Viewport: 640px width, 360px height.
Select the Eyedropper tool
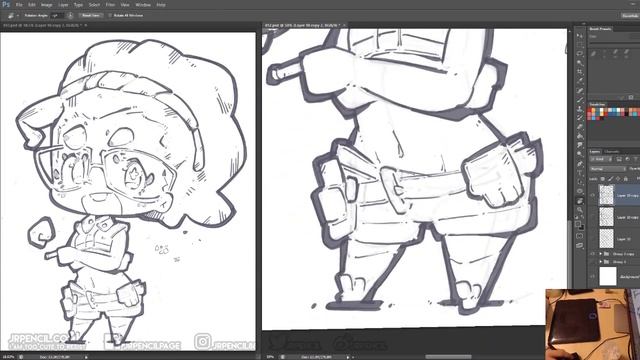[580, 81]
